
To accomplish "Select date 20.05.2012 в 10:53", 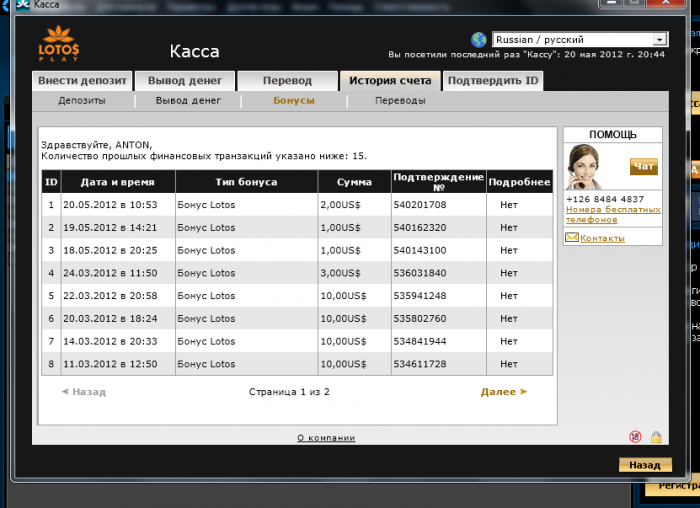I will point(110,205).
